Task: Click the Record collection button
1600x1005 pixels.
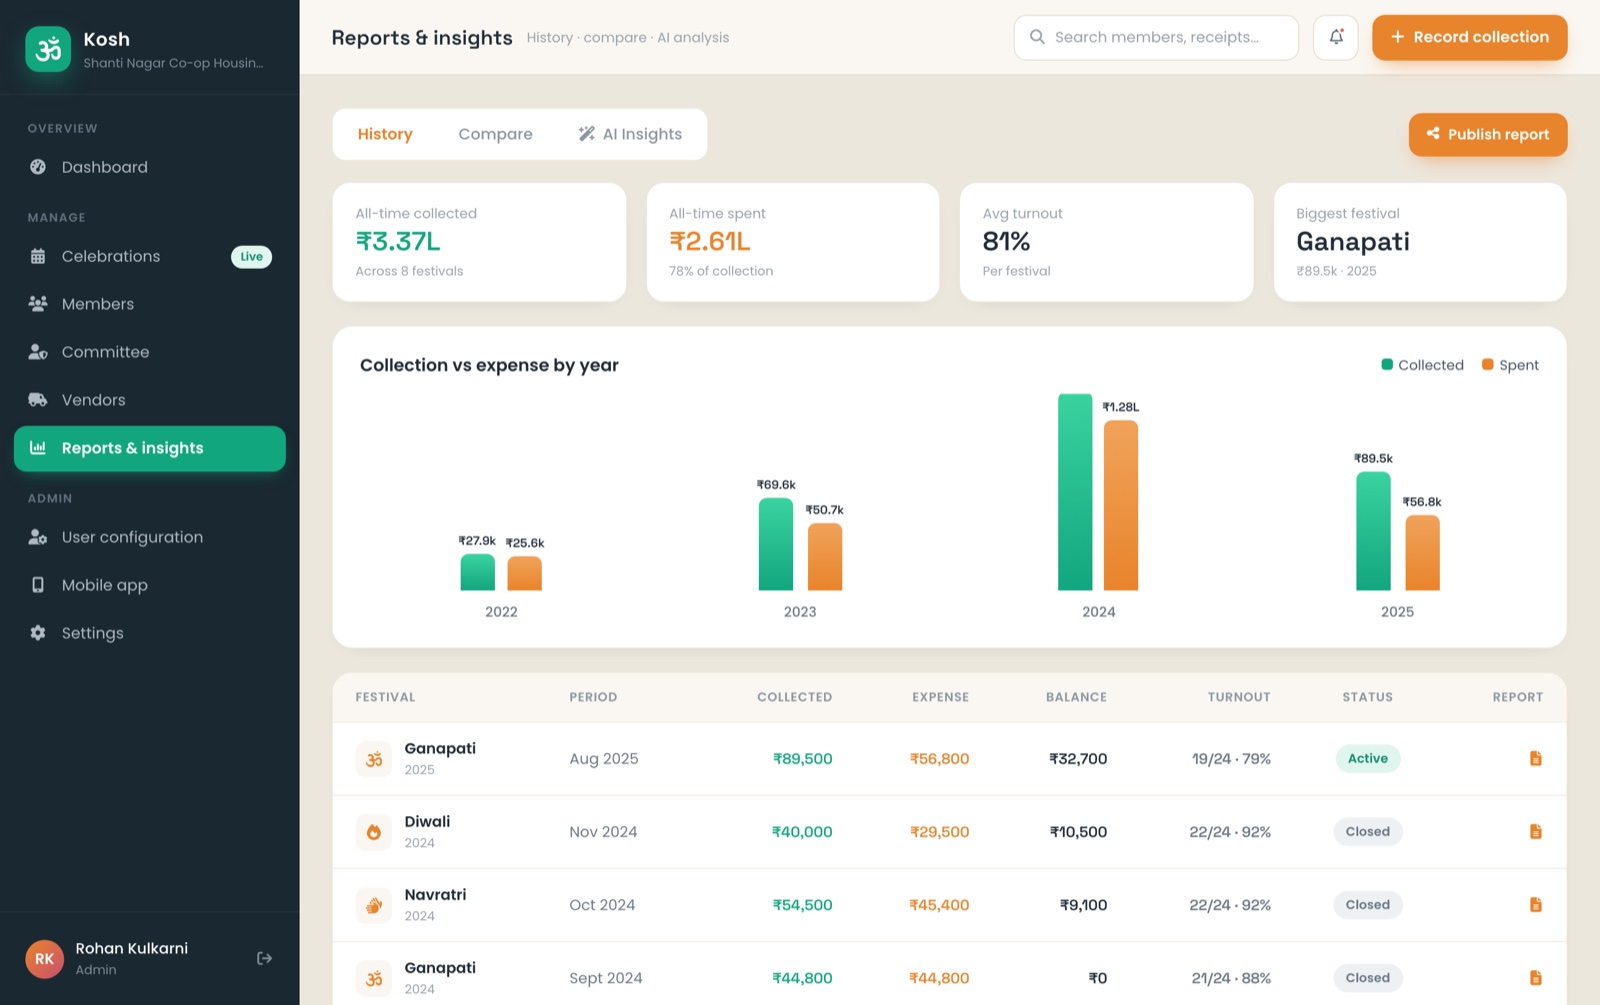Action: tap(1469, 37)
